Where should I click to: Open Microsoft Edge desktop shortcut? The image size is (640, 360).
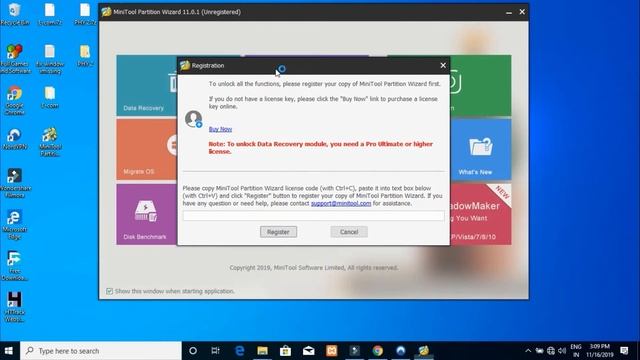[x=15, y=224]
